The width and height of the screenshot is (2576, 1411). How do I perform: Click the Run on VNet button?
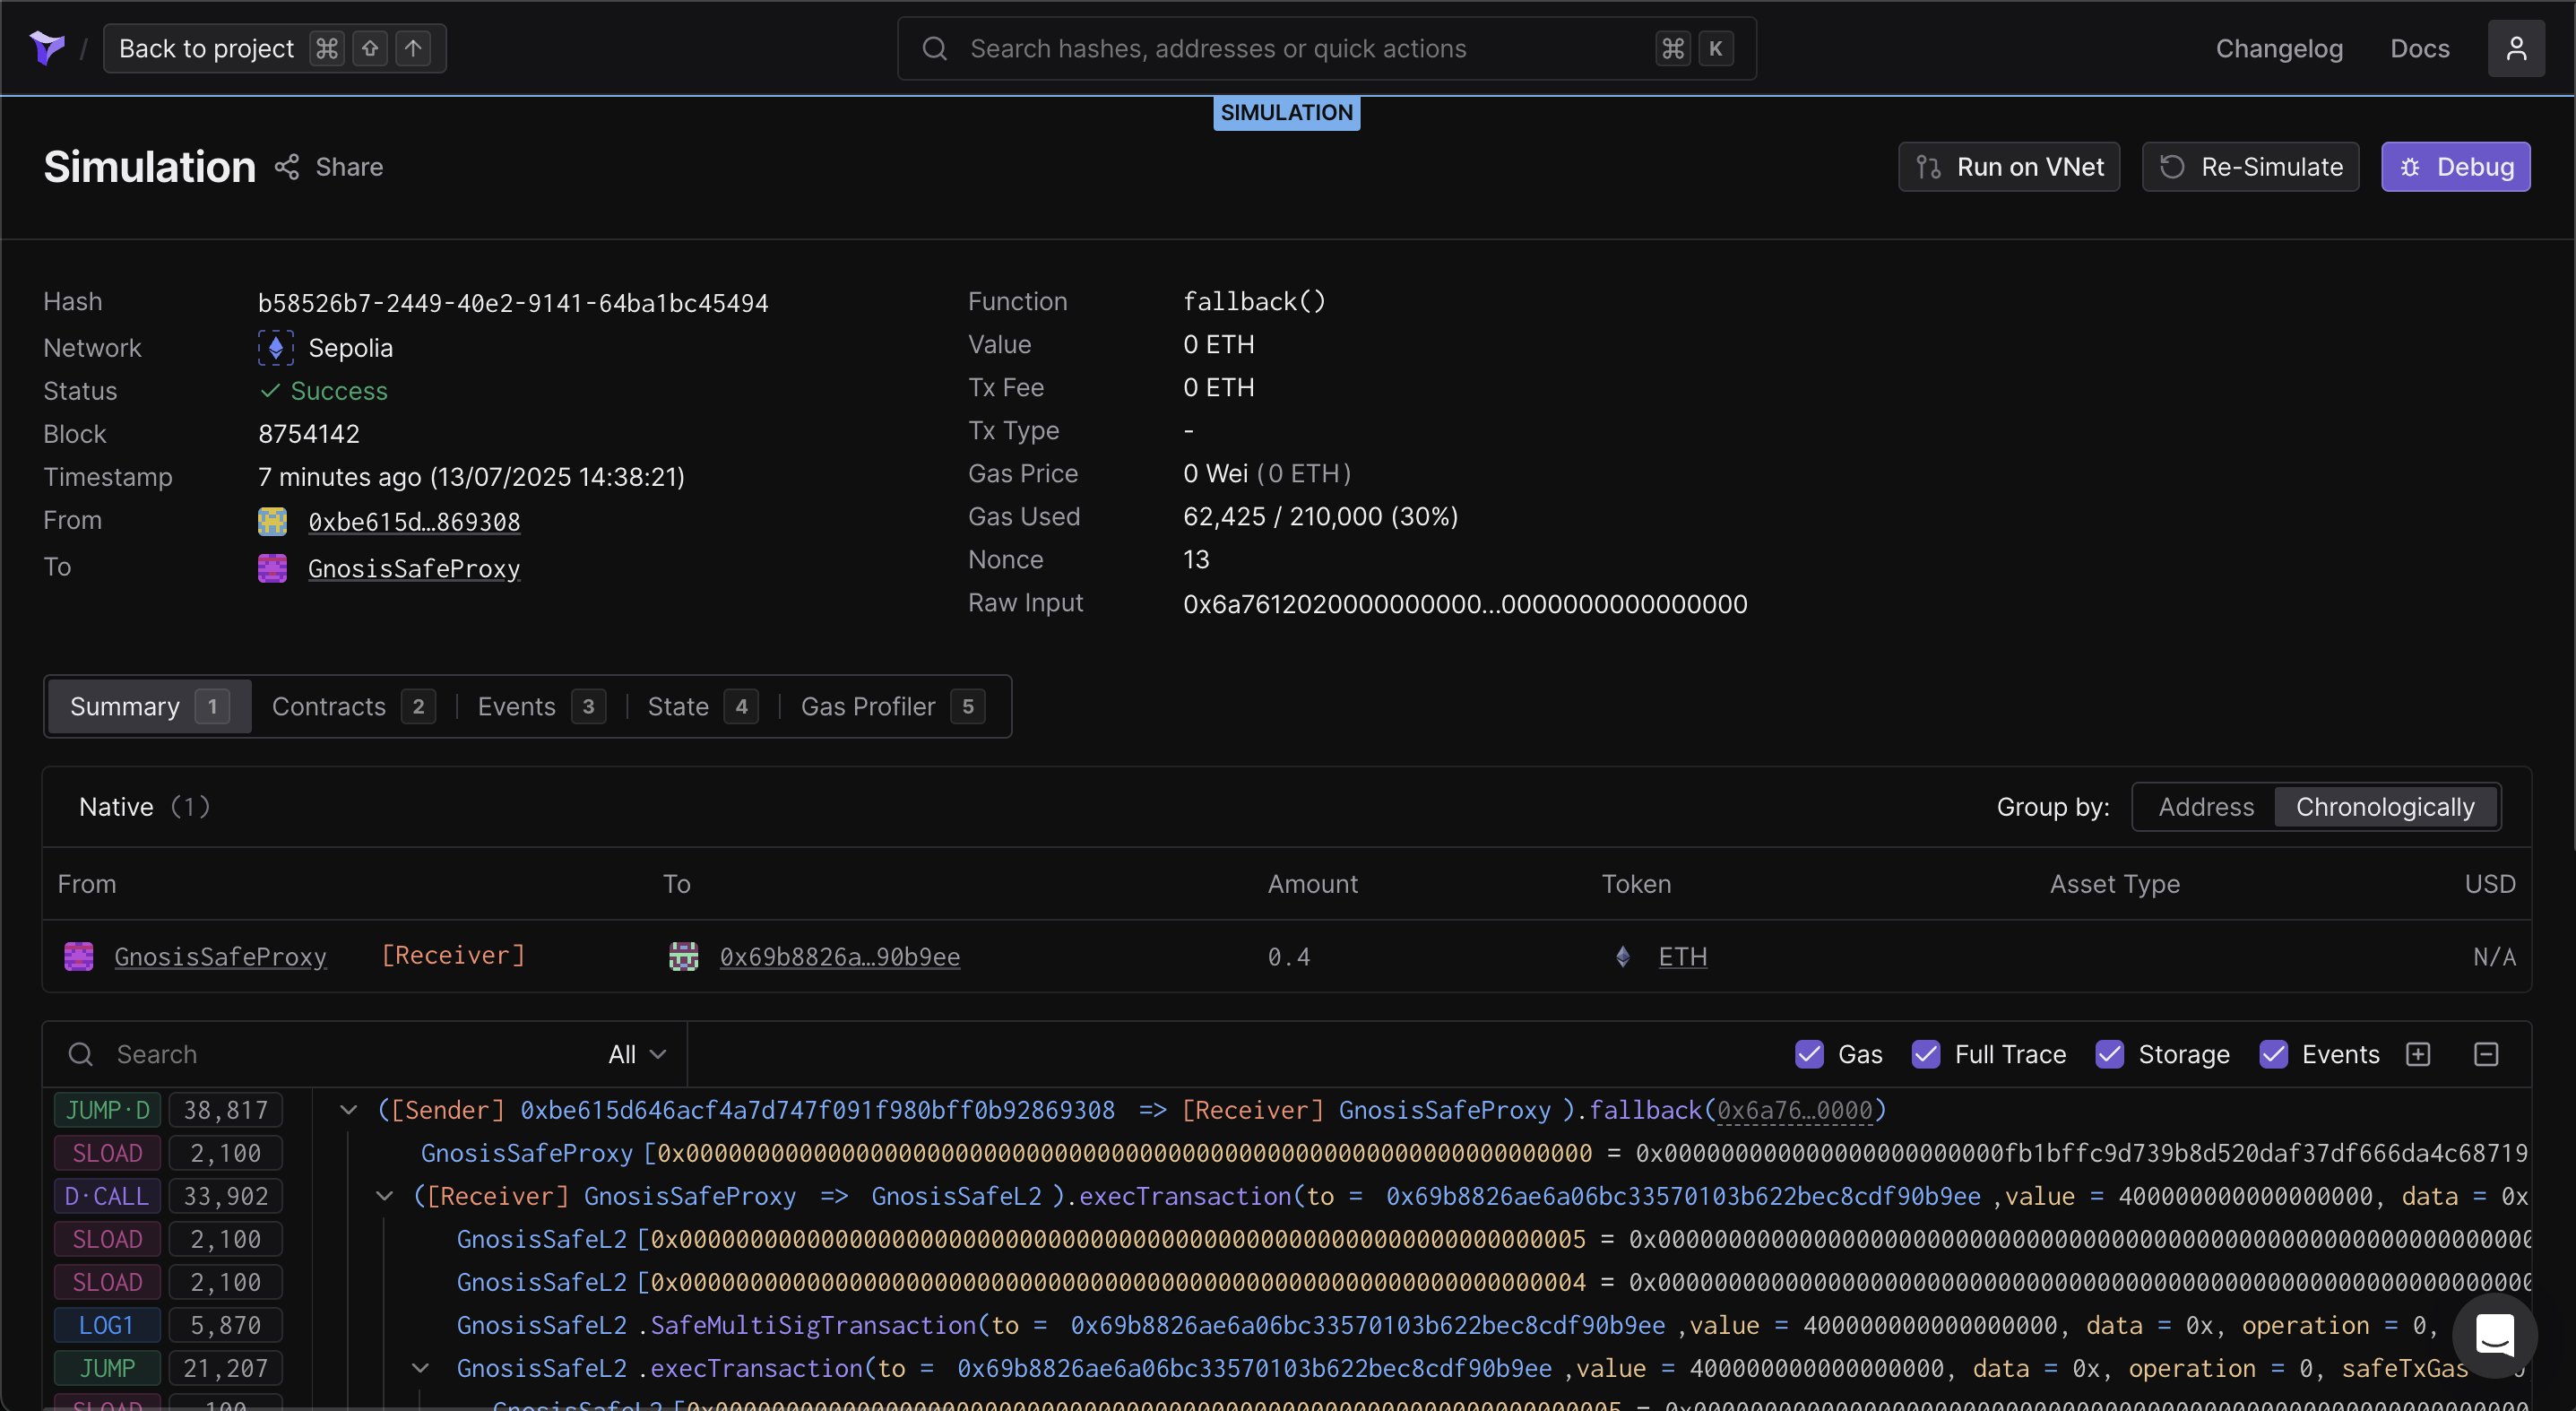tap(2008, 167)
